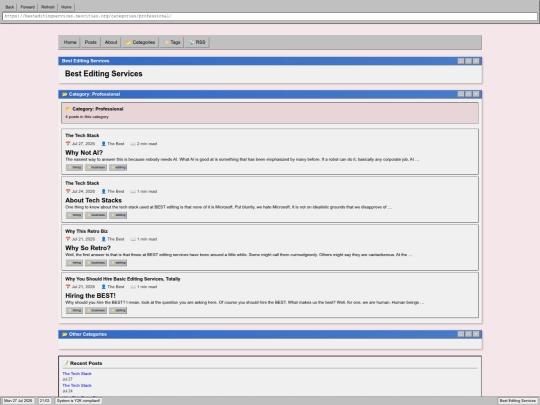
Task: Click calendar icon in 'Why This Retro Biz' card
Action: click(68, 239)
